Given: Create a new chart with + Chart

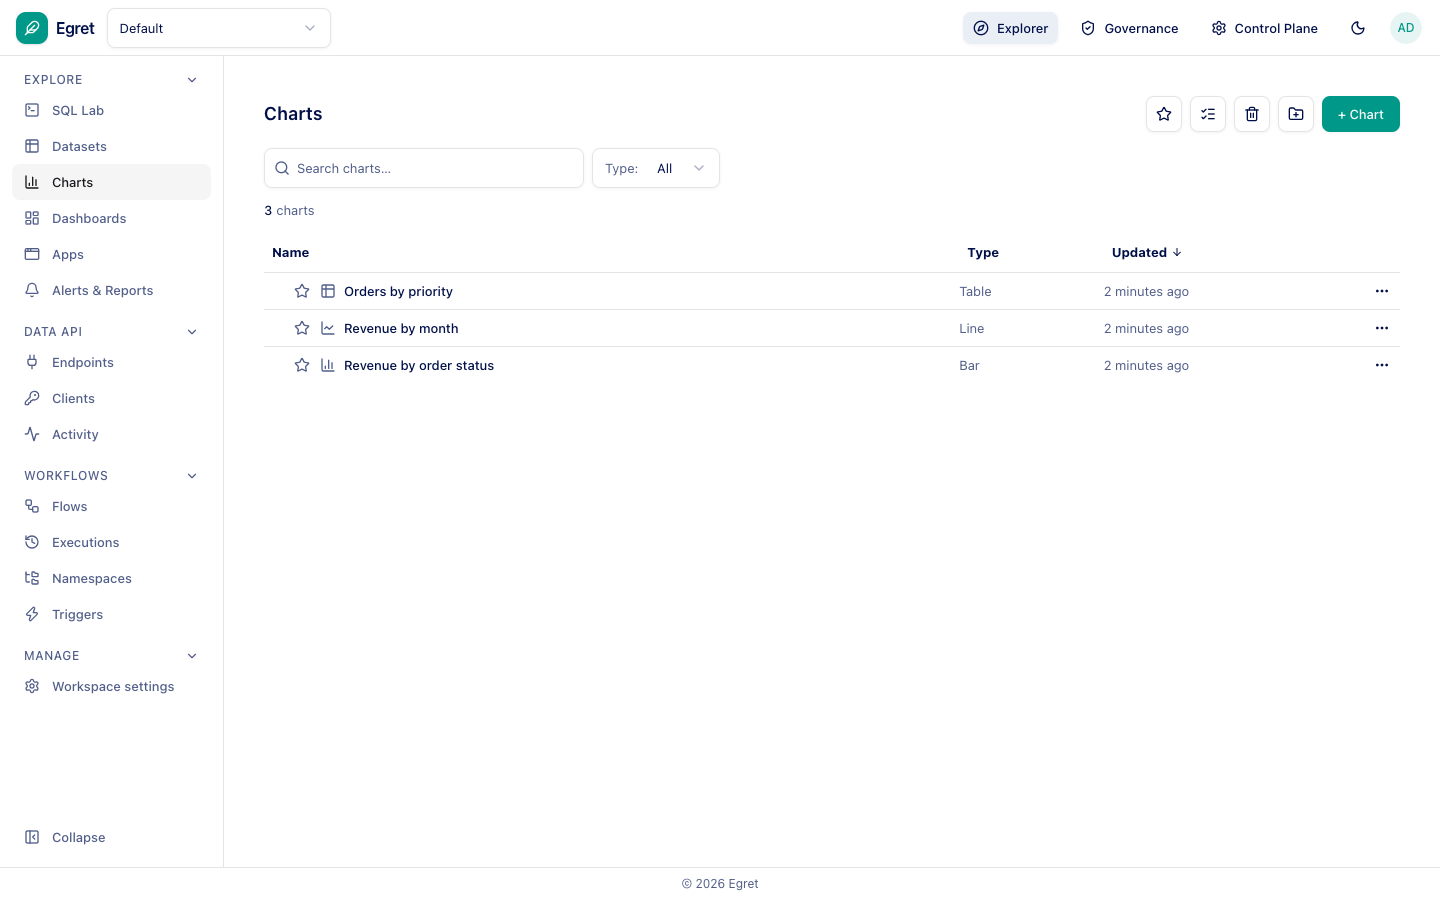Looking at the screenshot, I should (1361, 114).
